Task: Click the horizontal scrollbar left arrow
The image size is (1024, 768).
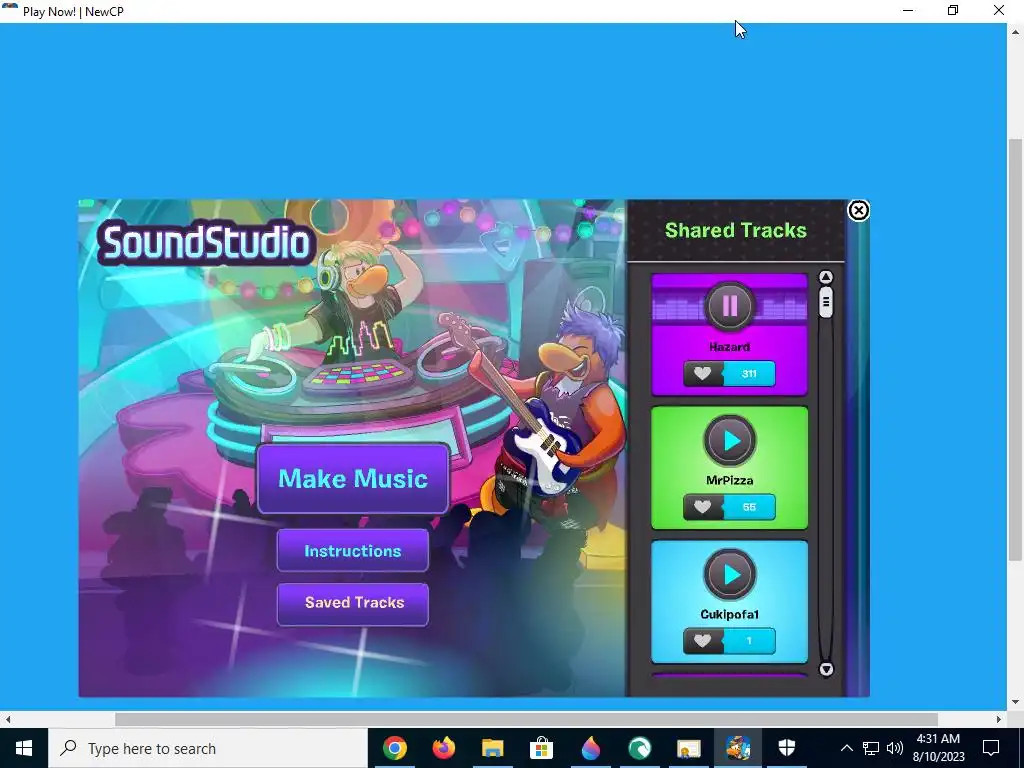Action: pos(7,719)
